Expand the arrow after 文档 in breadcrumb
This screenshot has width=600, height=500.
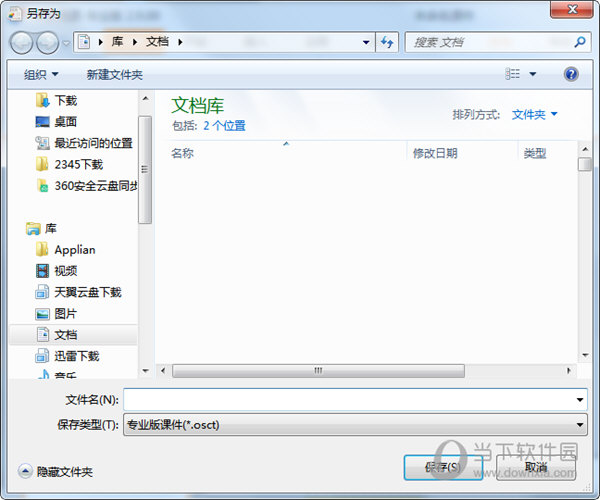click(180, 42)
